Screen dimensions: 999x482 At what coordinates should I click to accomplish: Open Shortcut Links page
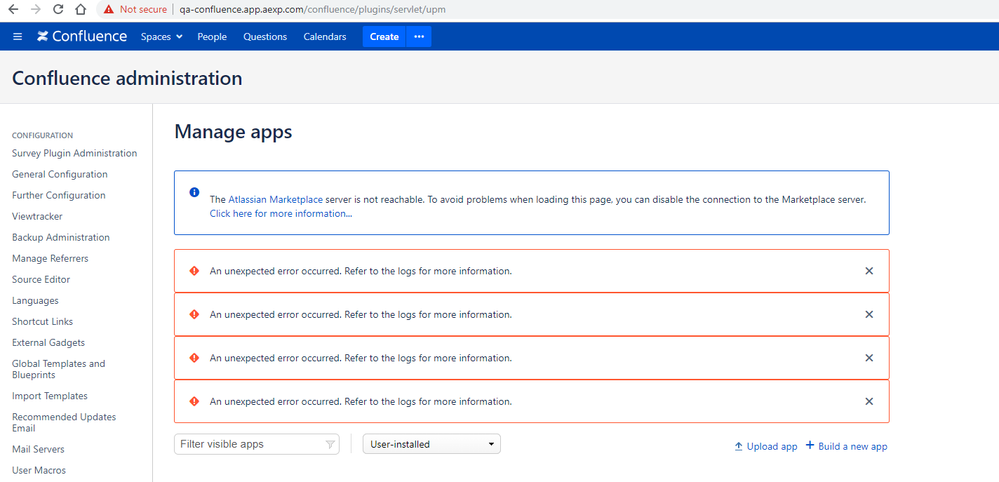[42, 322]
